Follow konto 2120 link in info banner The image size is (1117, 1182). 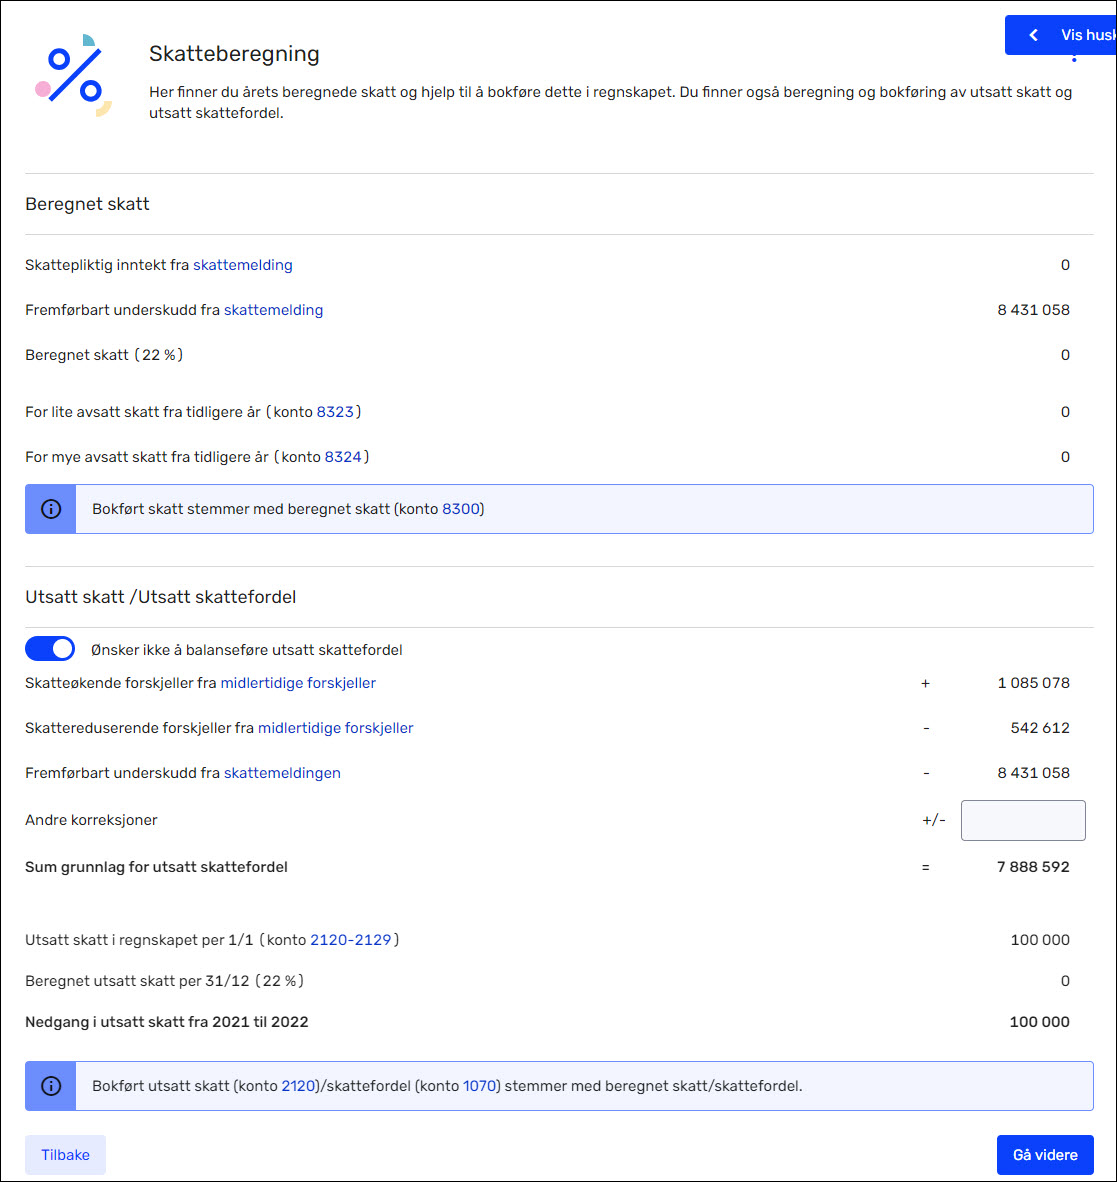point(298,1086)
